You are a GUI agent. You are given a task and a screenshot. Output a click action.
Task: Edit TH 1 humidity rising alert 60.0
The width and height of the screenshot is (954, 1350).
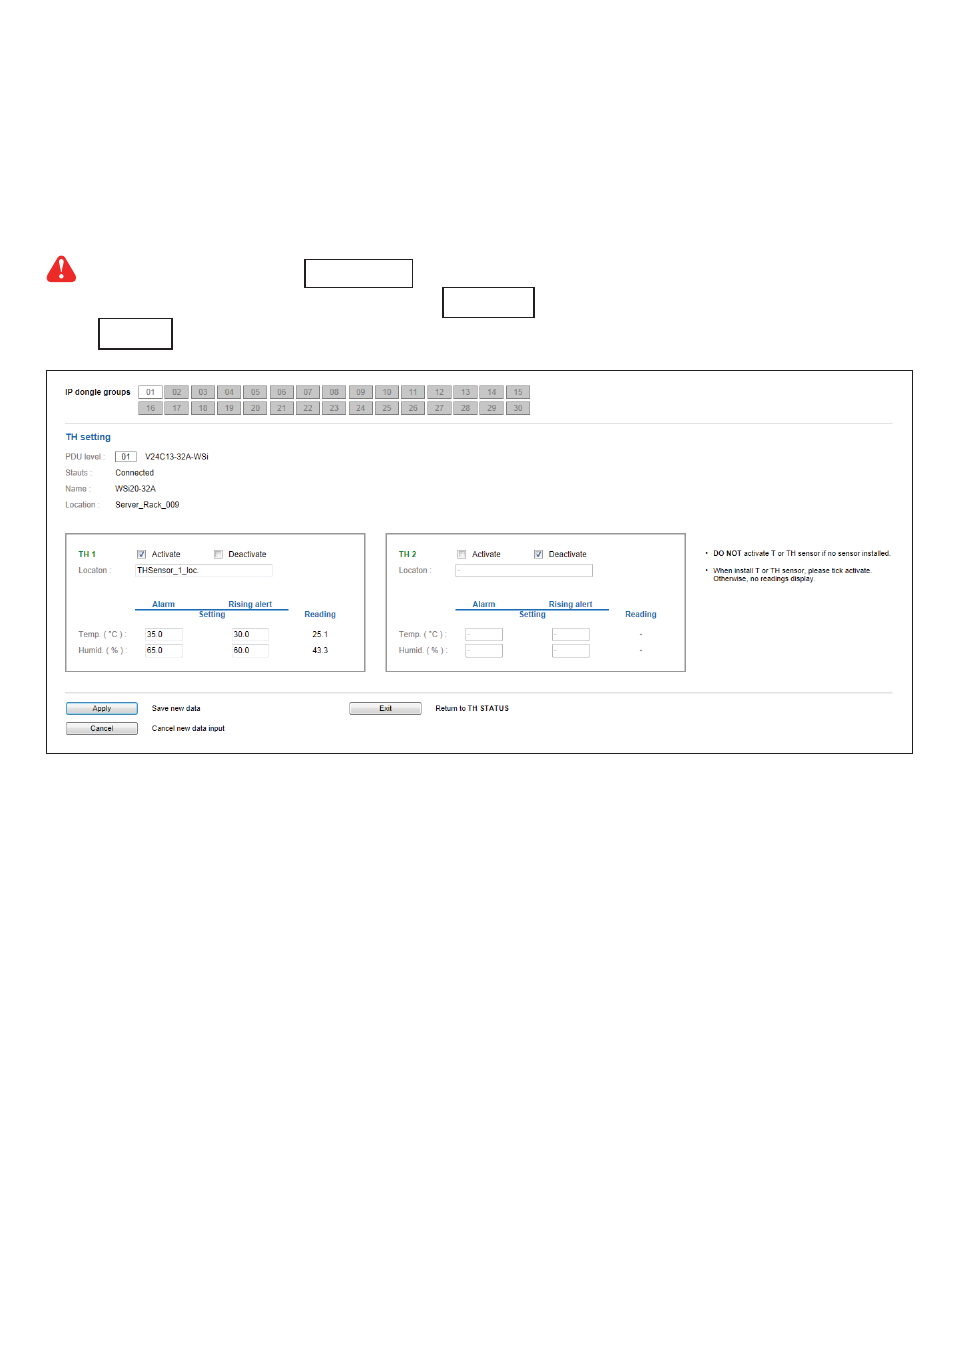coord(250,650)
